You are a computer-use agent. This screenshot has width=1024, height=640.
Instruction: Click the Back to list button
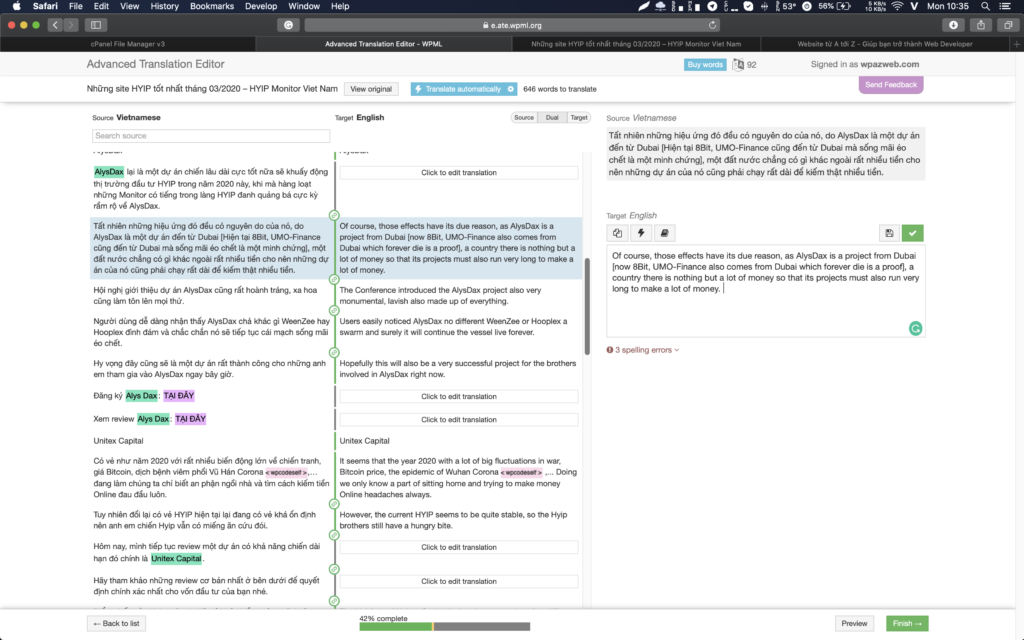point(116,624)
